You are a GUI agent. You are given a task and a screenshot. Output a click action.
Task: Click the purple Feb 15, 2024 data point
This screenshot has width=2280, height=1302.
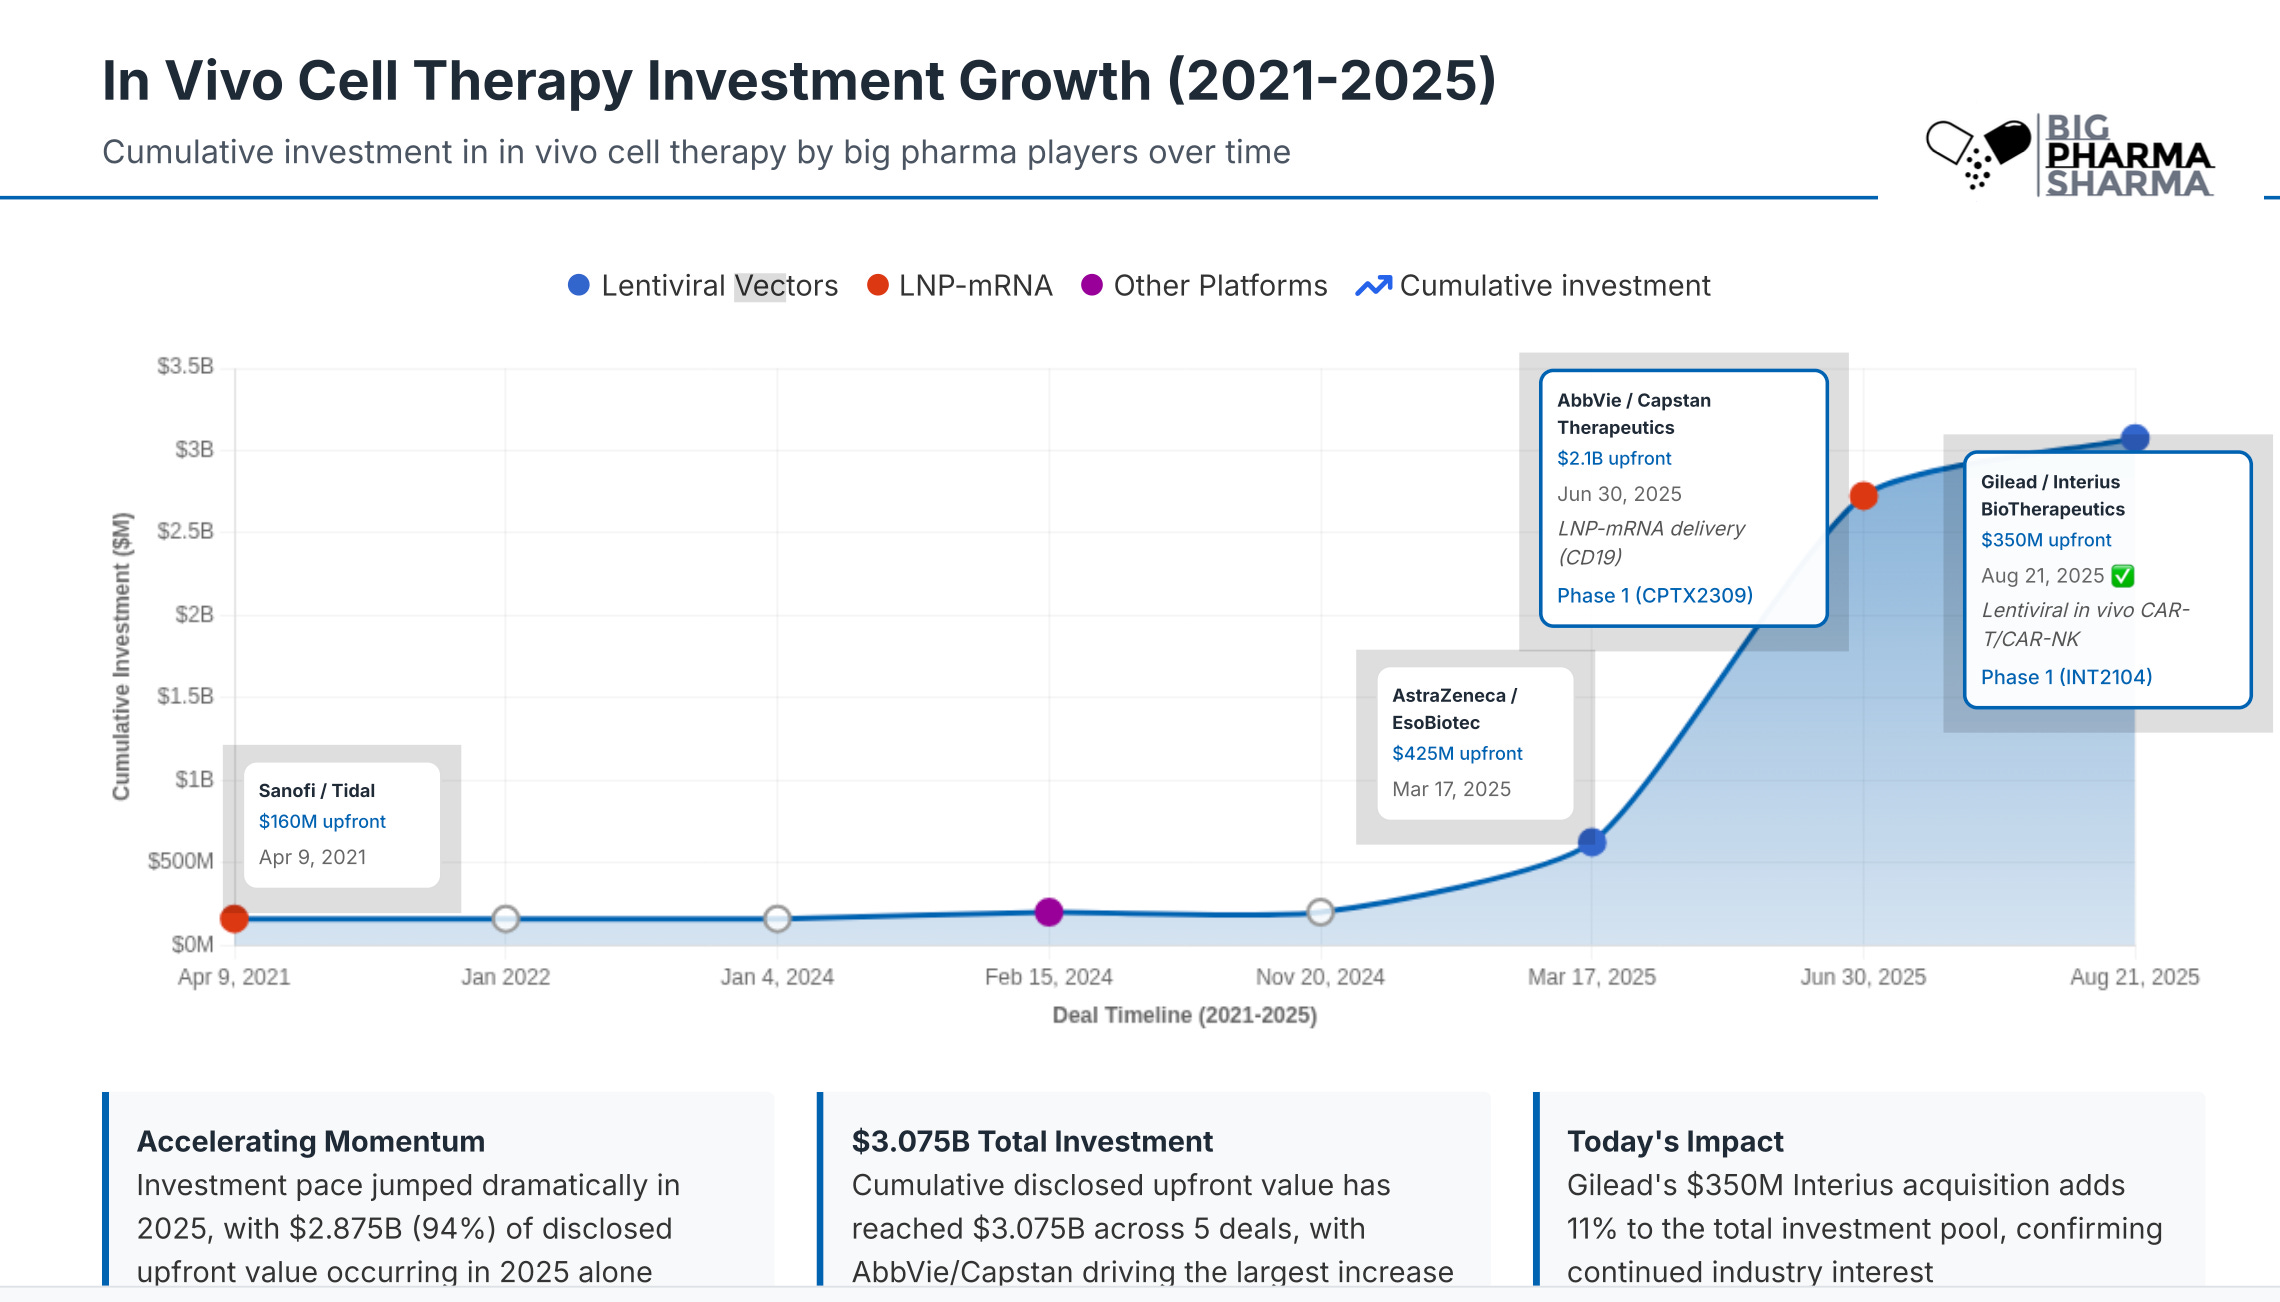tap(1048, 911)
